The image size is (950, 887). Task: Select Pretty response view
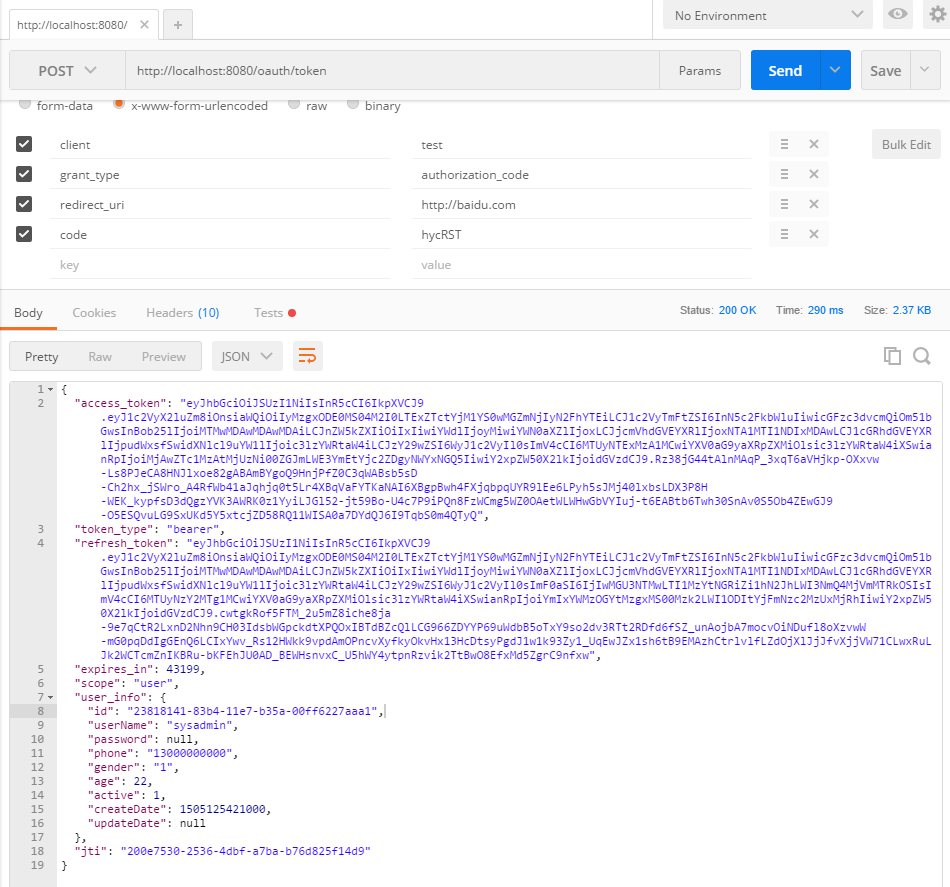41,356
